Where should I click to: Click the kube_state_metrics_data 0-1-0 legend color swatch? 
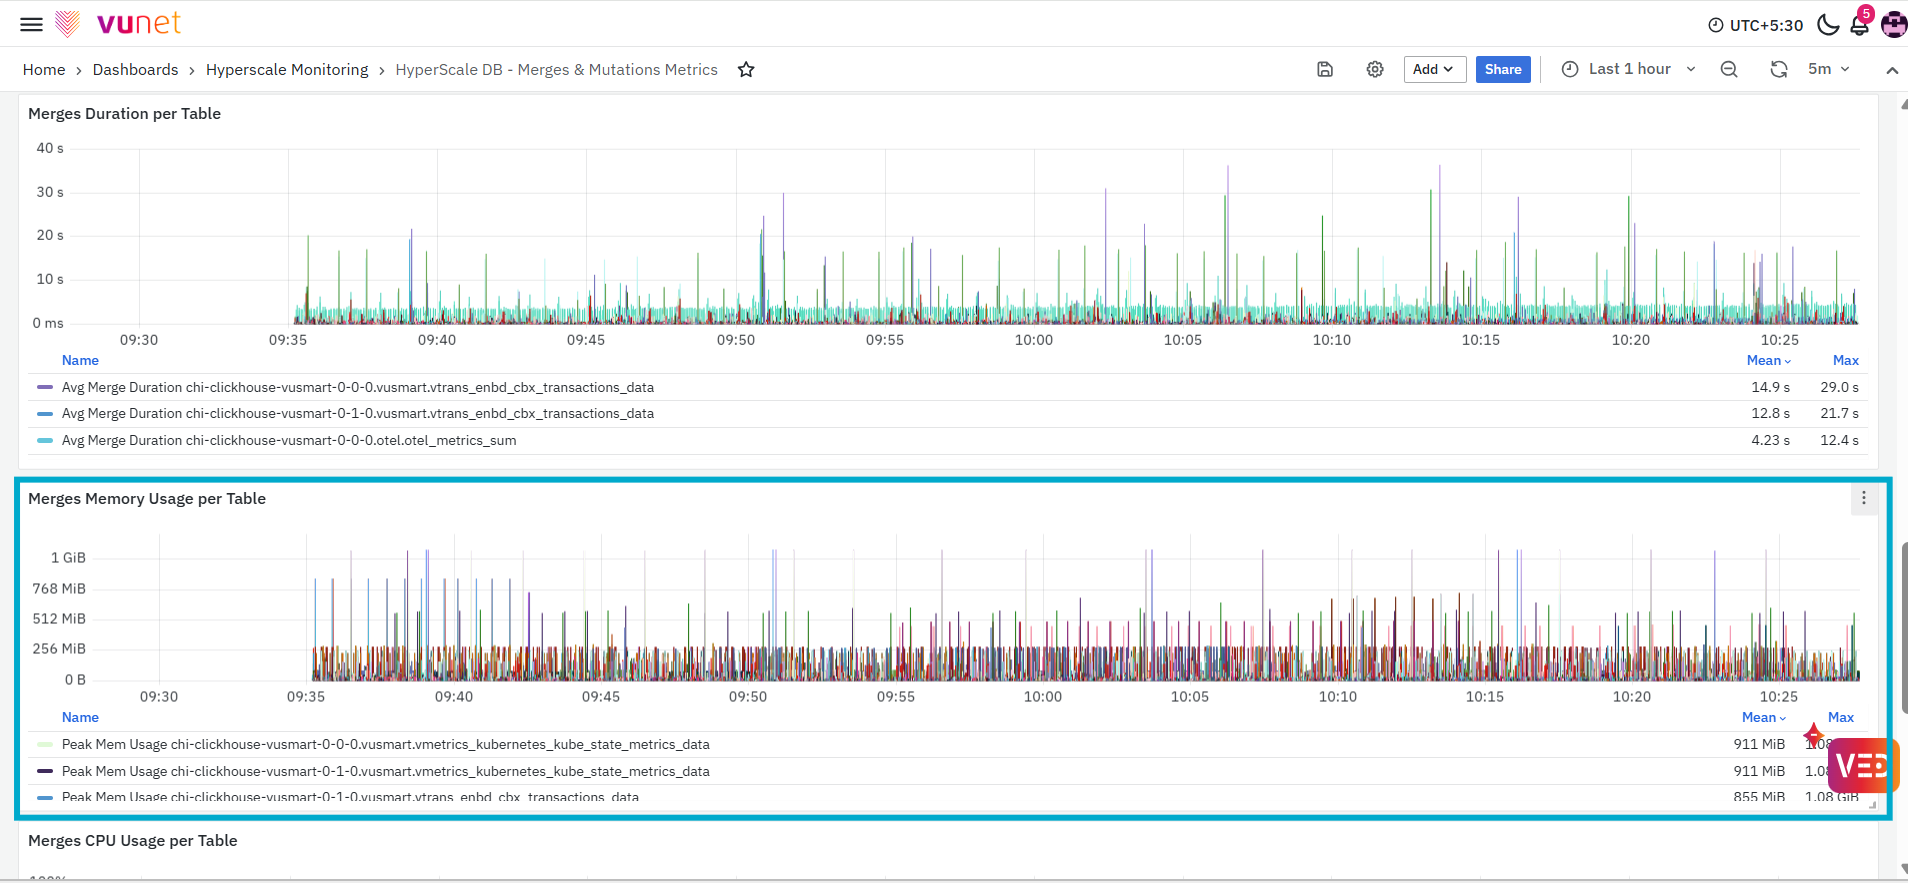[45, 771]
